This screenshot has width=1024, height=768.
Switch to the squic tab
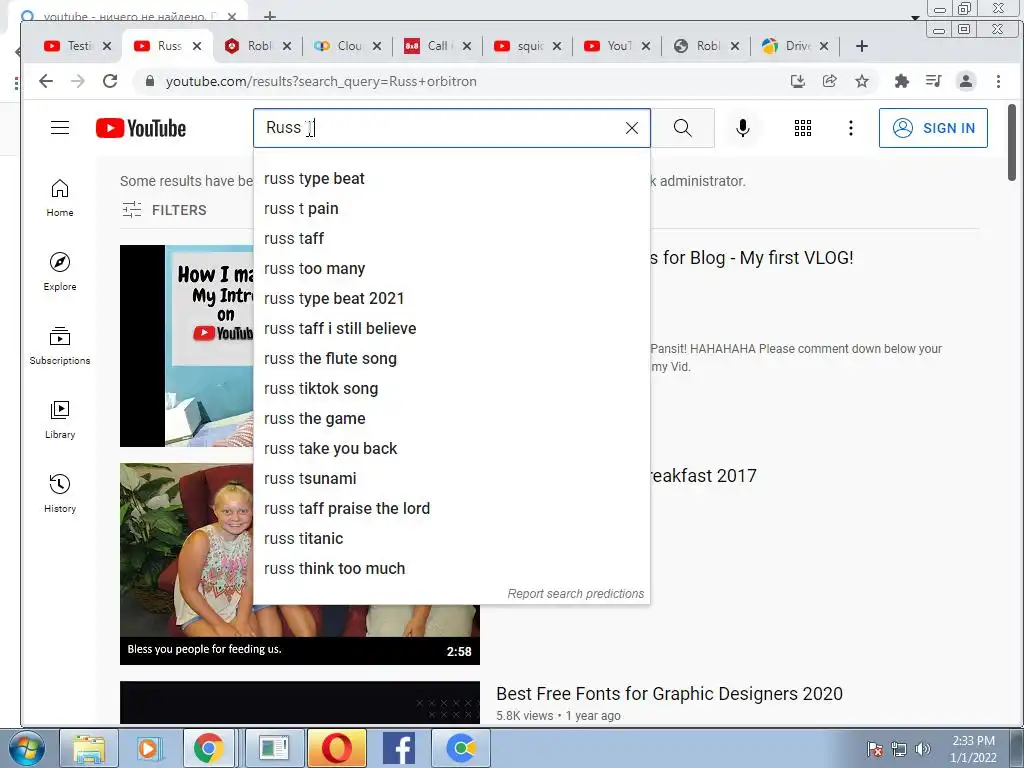[x=527, y=46]
